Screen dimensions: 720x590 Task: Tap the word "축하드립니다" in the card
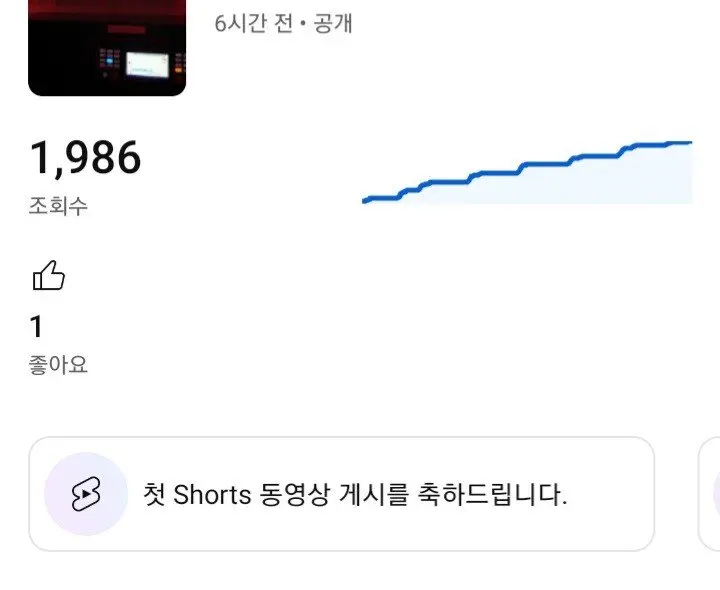tap(508, 494)
